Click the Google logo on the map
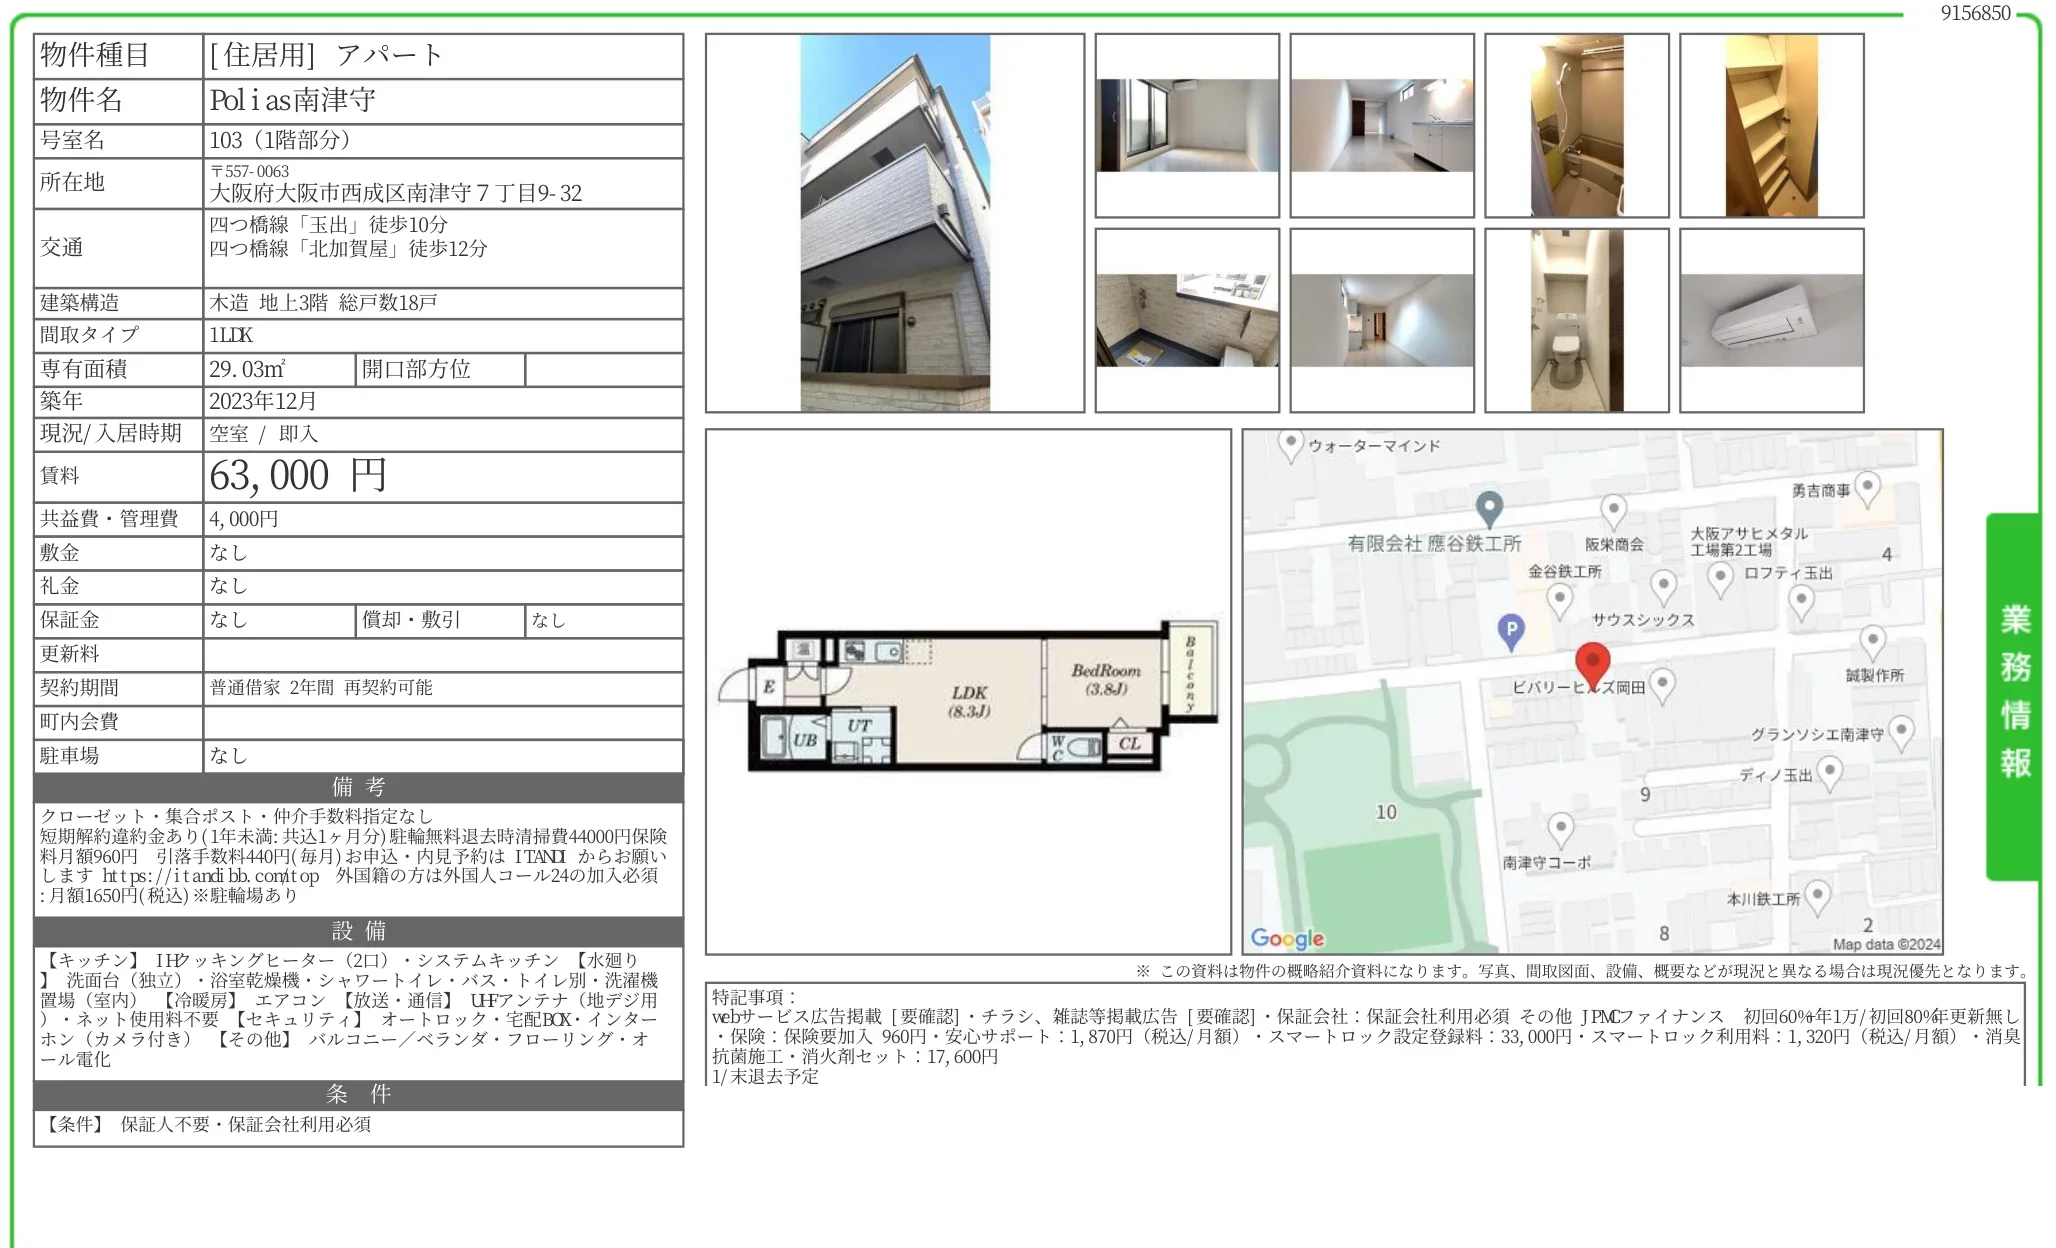 coord(1286,938)
